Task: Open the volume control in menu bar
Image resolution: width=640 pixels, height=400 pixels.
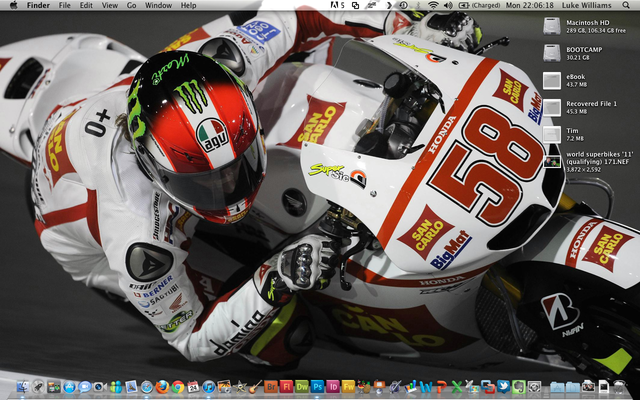Action: coord(448,5)
